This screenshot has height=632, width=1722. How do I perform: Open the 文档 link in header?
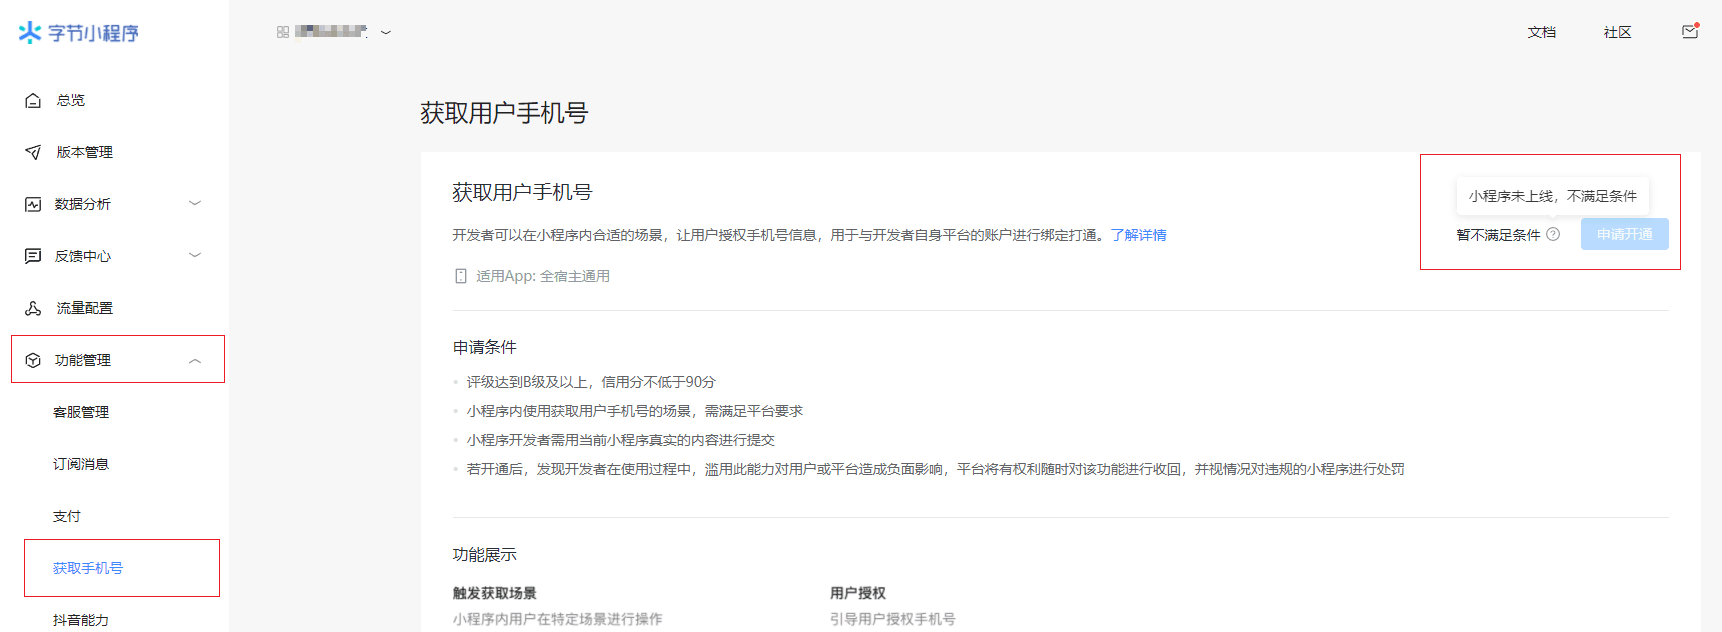(1542, 32)
